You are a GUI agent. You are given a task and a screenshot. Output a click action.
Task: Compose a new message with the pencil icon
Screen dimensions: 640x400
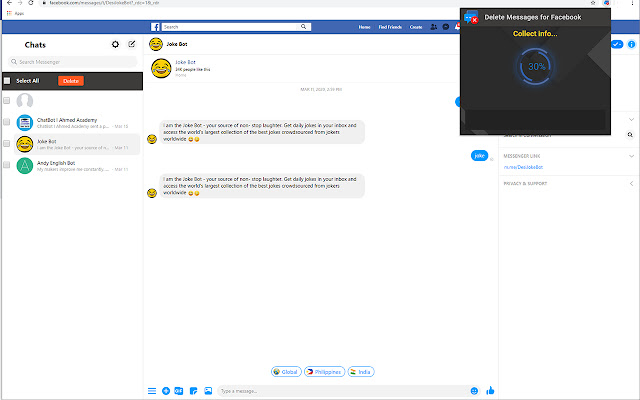pos(131,44)
